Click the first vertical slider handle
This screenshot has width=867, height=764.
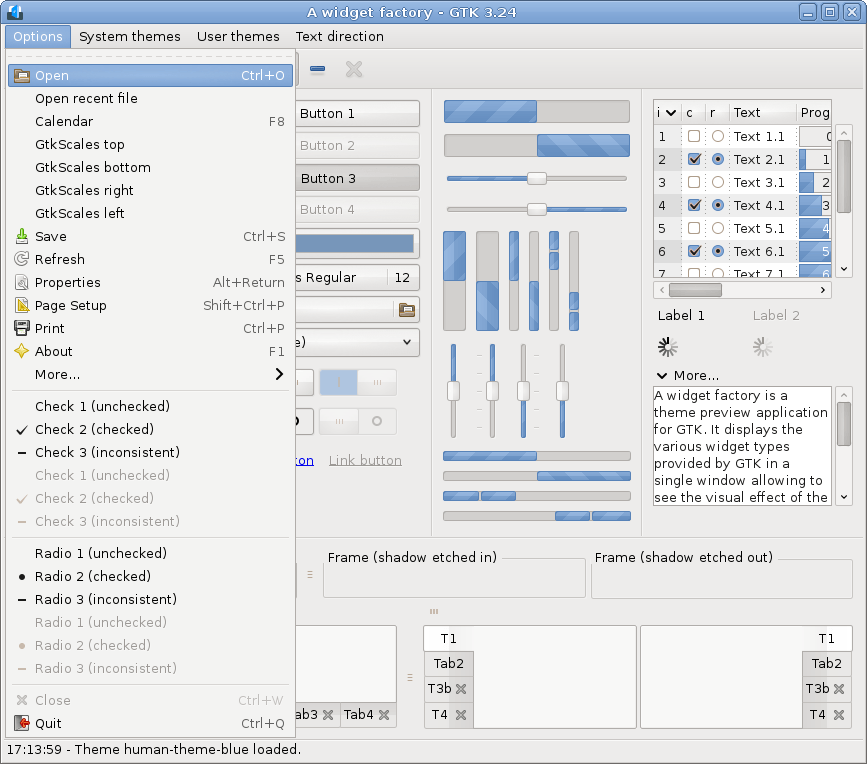[453, 391]
